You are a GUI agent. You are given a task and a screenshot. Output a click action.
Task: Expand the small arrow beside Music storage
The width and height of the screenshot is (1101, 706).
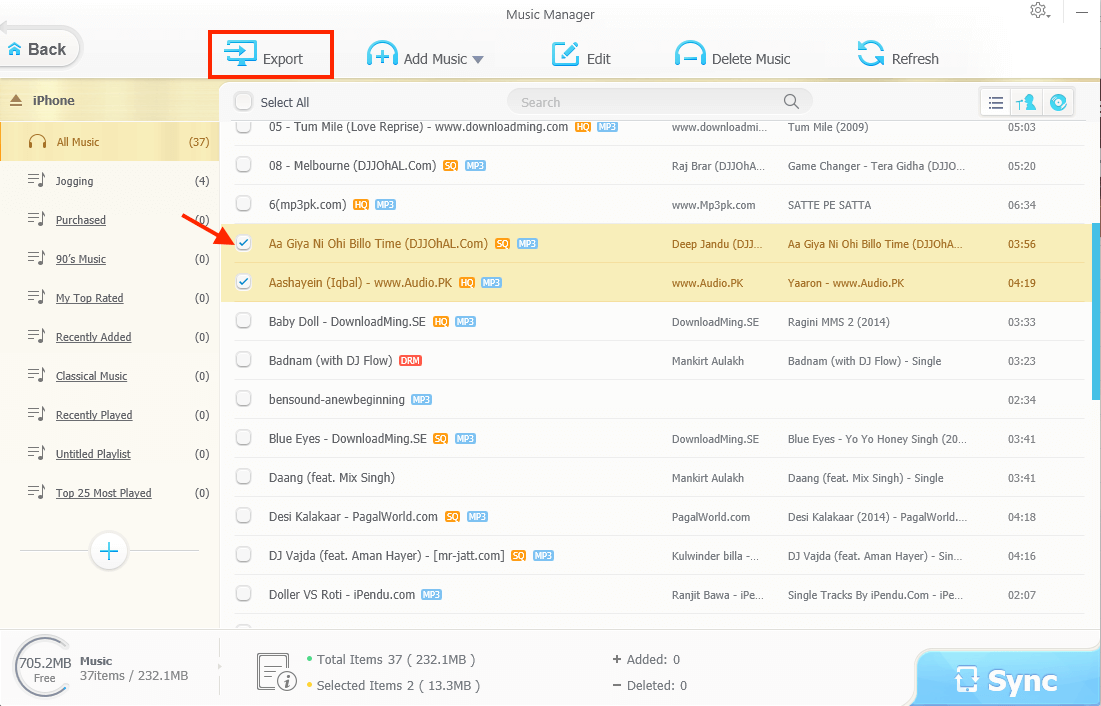220,666
